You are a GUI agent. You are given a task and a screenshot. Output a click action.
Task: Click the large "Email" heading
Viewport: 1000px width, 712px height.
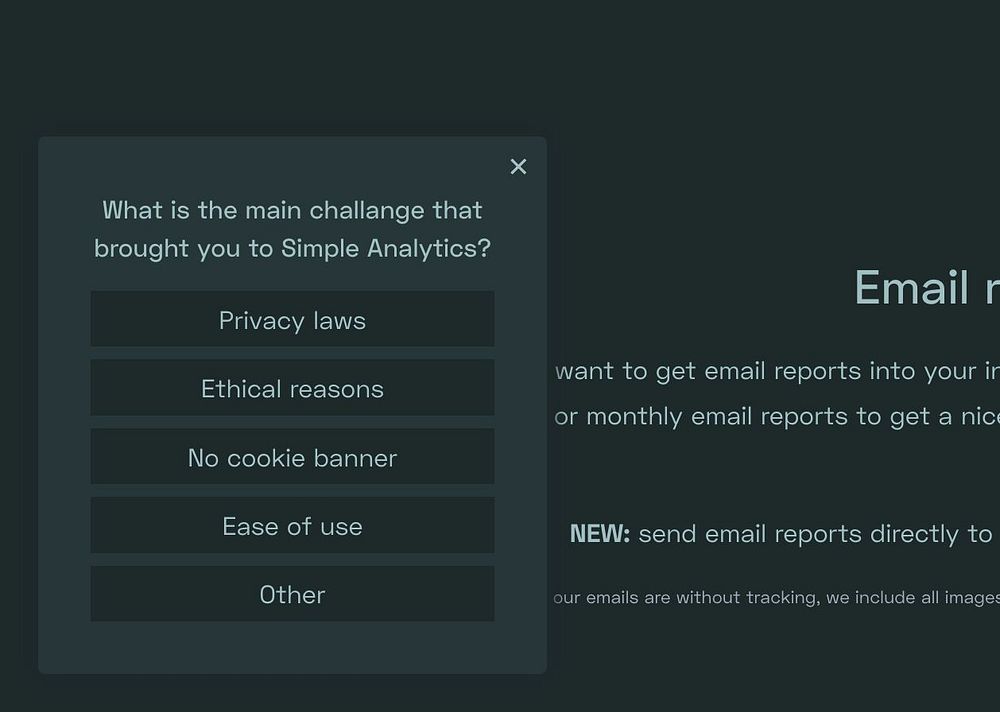911,288
